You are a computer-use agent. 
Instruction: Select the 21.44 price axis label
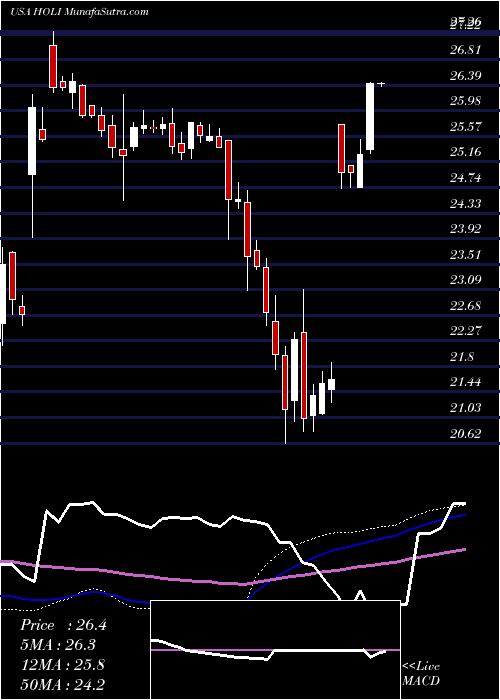pos(466,382)
